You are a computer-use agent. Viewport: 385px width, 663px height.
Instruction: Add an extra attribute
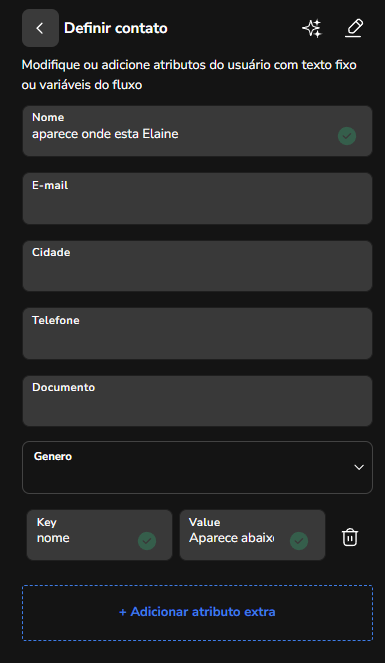pos(197,613)
